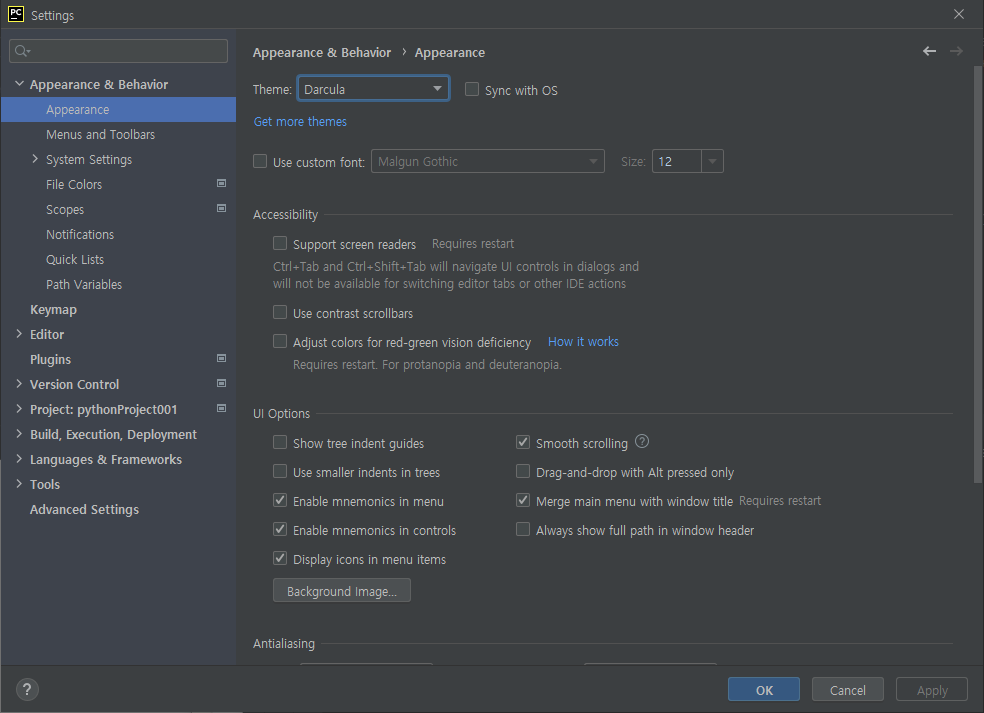
Task: Select Appearance in the settings tree
Action: pos(119,109)
